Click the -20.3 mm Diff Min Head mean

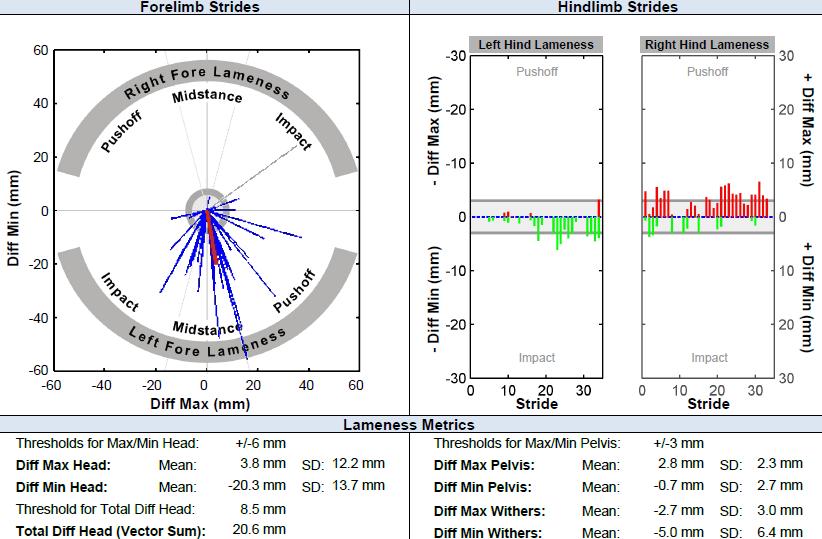pos(257,486)
